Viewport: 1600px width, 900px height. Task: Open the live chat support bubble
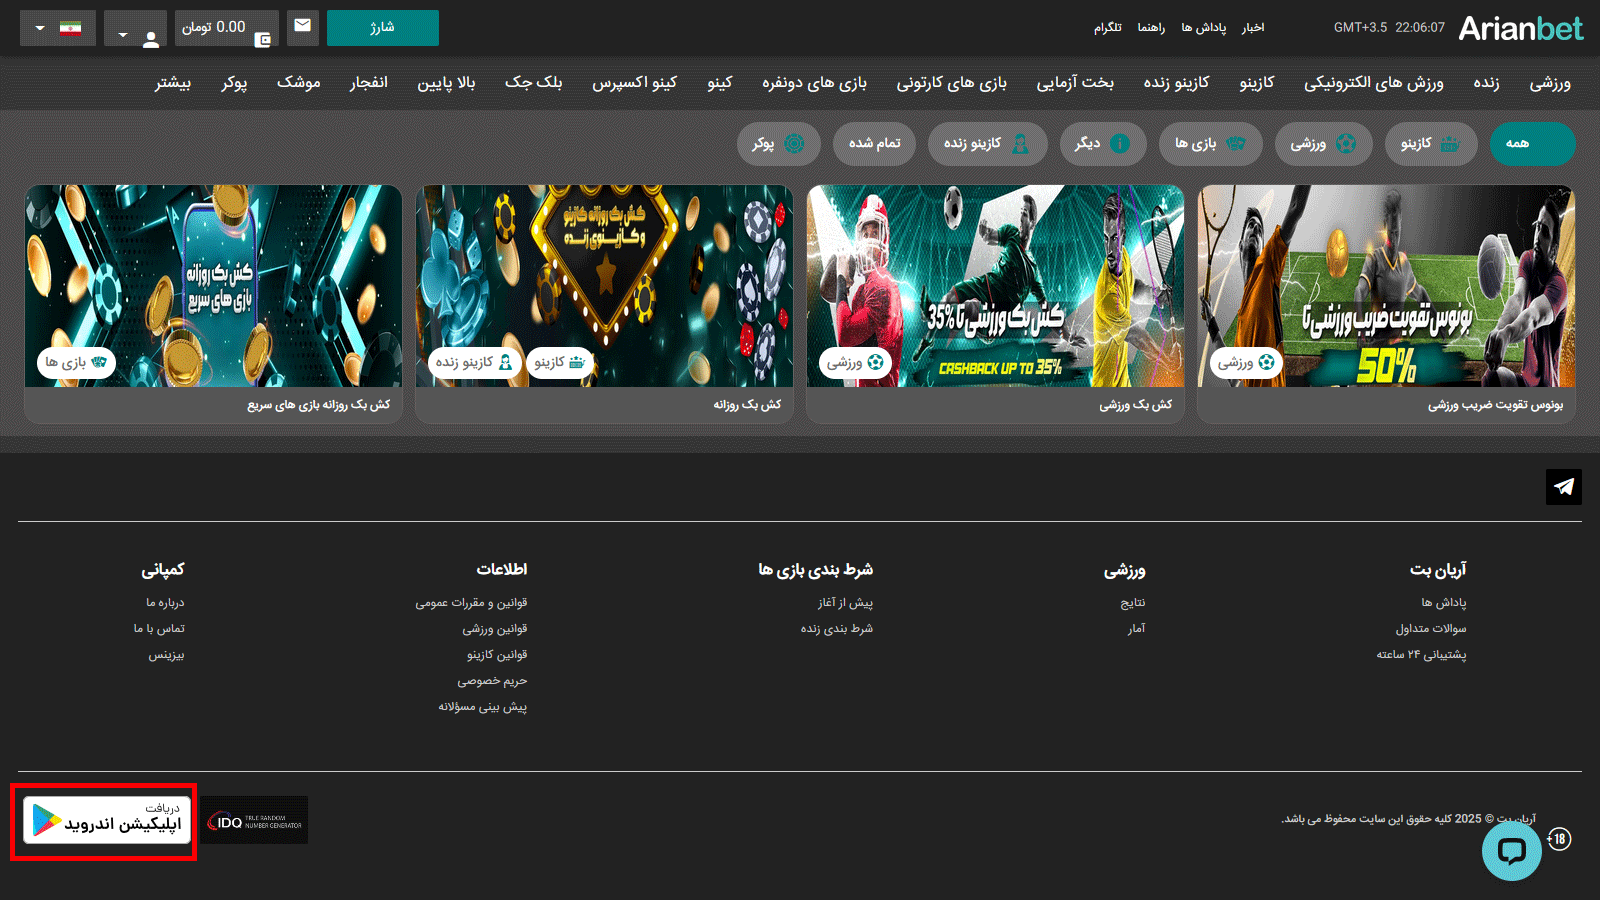tap(1511, 851)
